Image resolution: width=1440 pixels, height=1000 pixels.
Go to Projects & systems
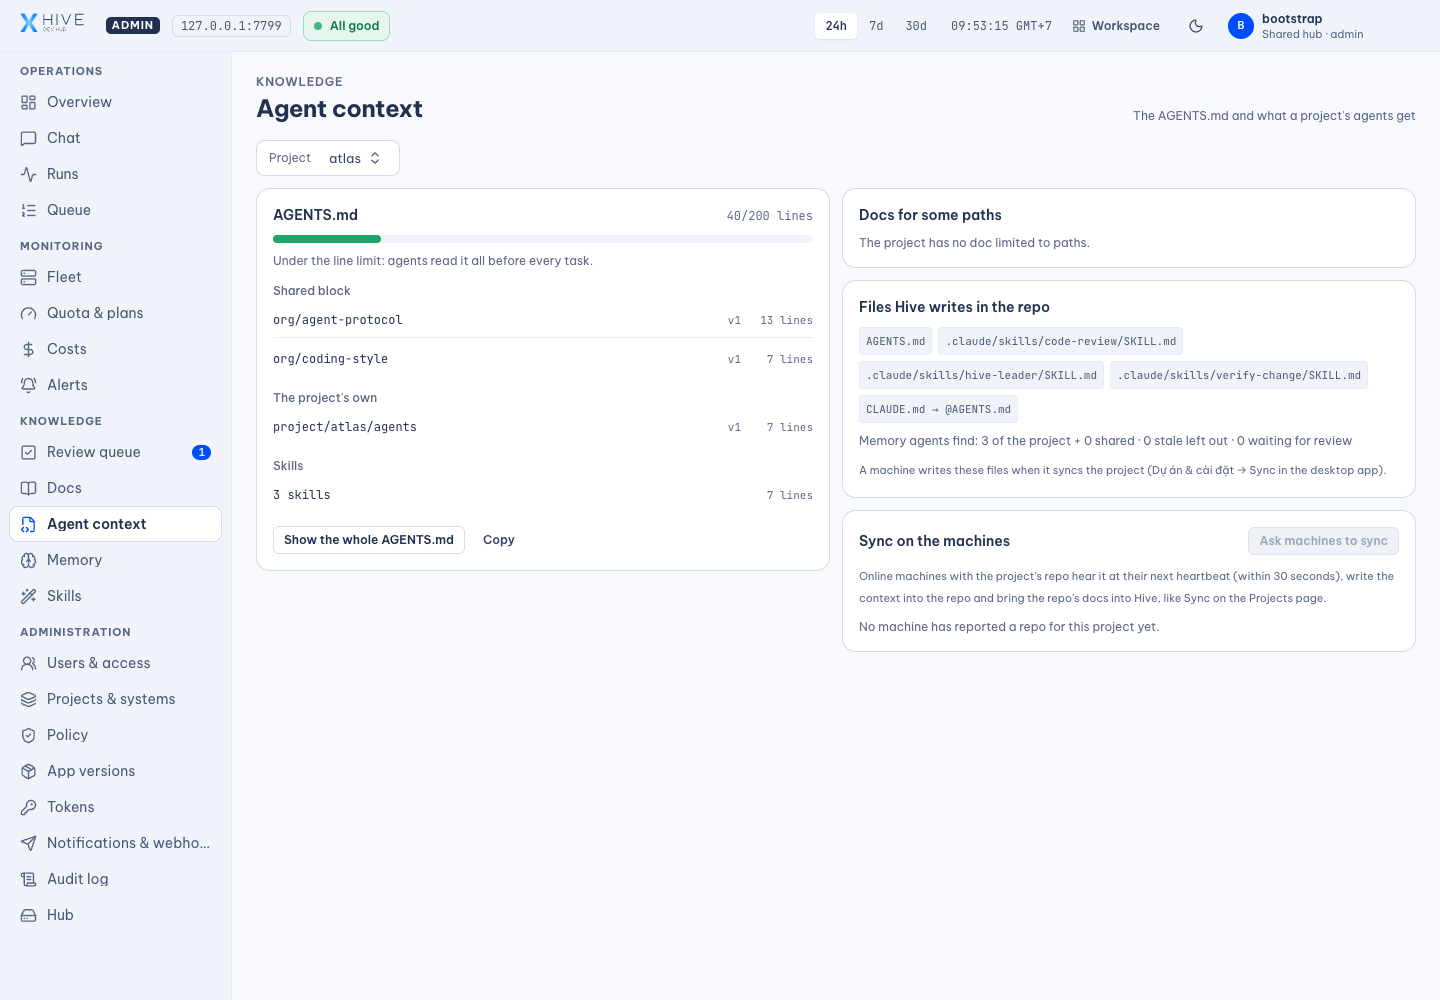pos(115,699)
